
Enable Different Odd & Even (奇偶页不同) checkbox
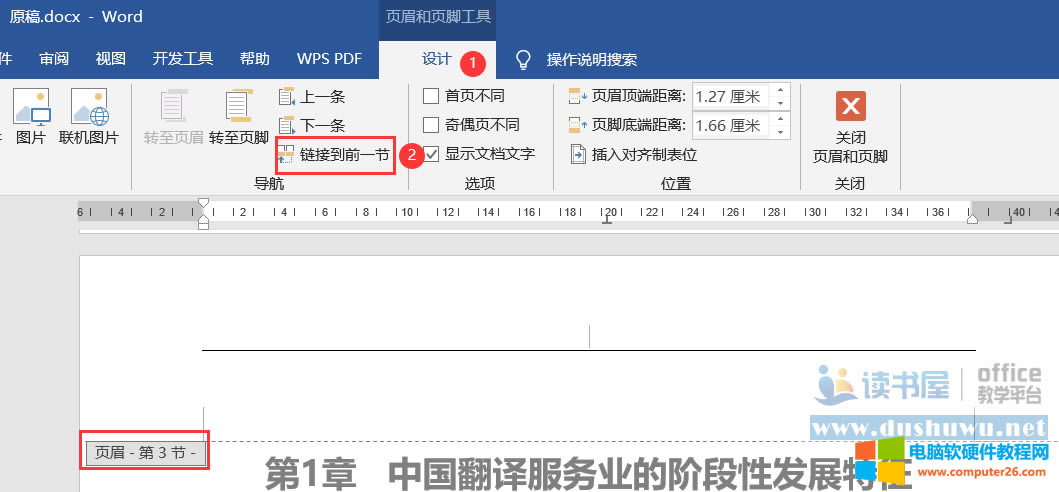point(432,125)
